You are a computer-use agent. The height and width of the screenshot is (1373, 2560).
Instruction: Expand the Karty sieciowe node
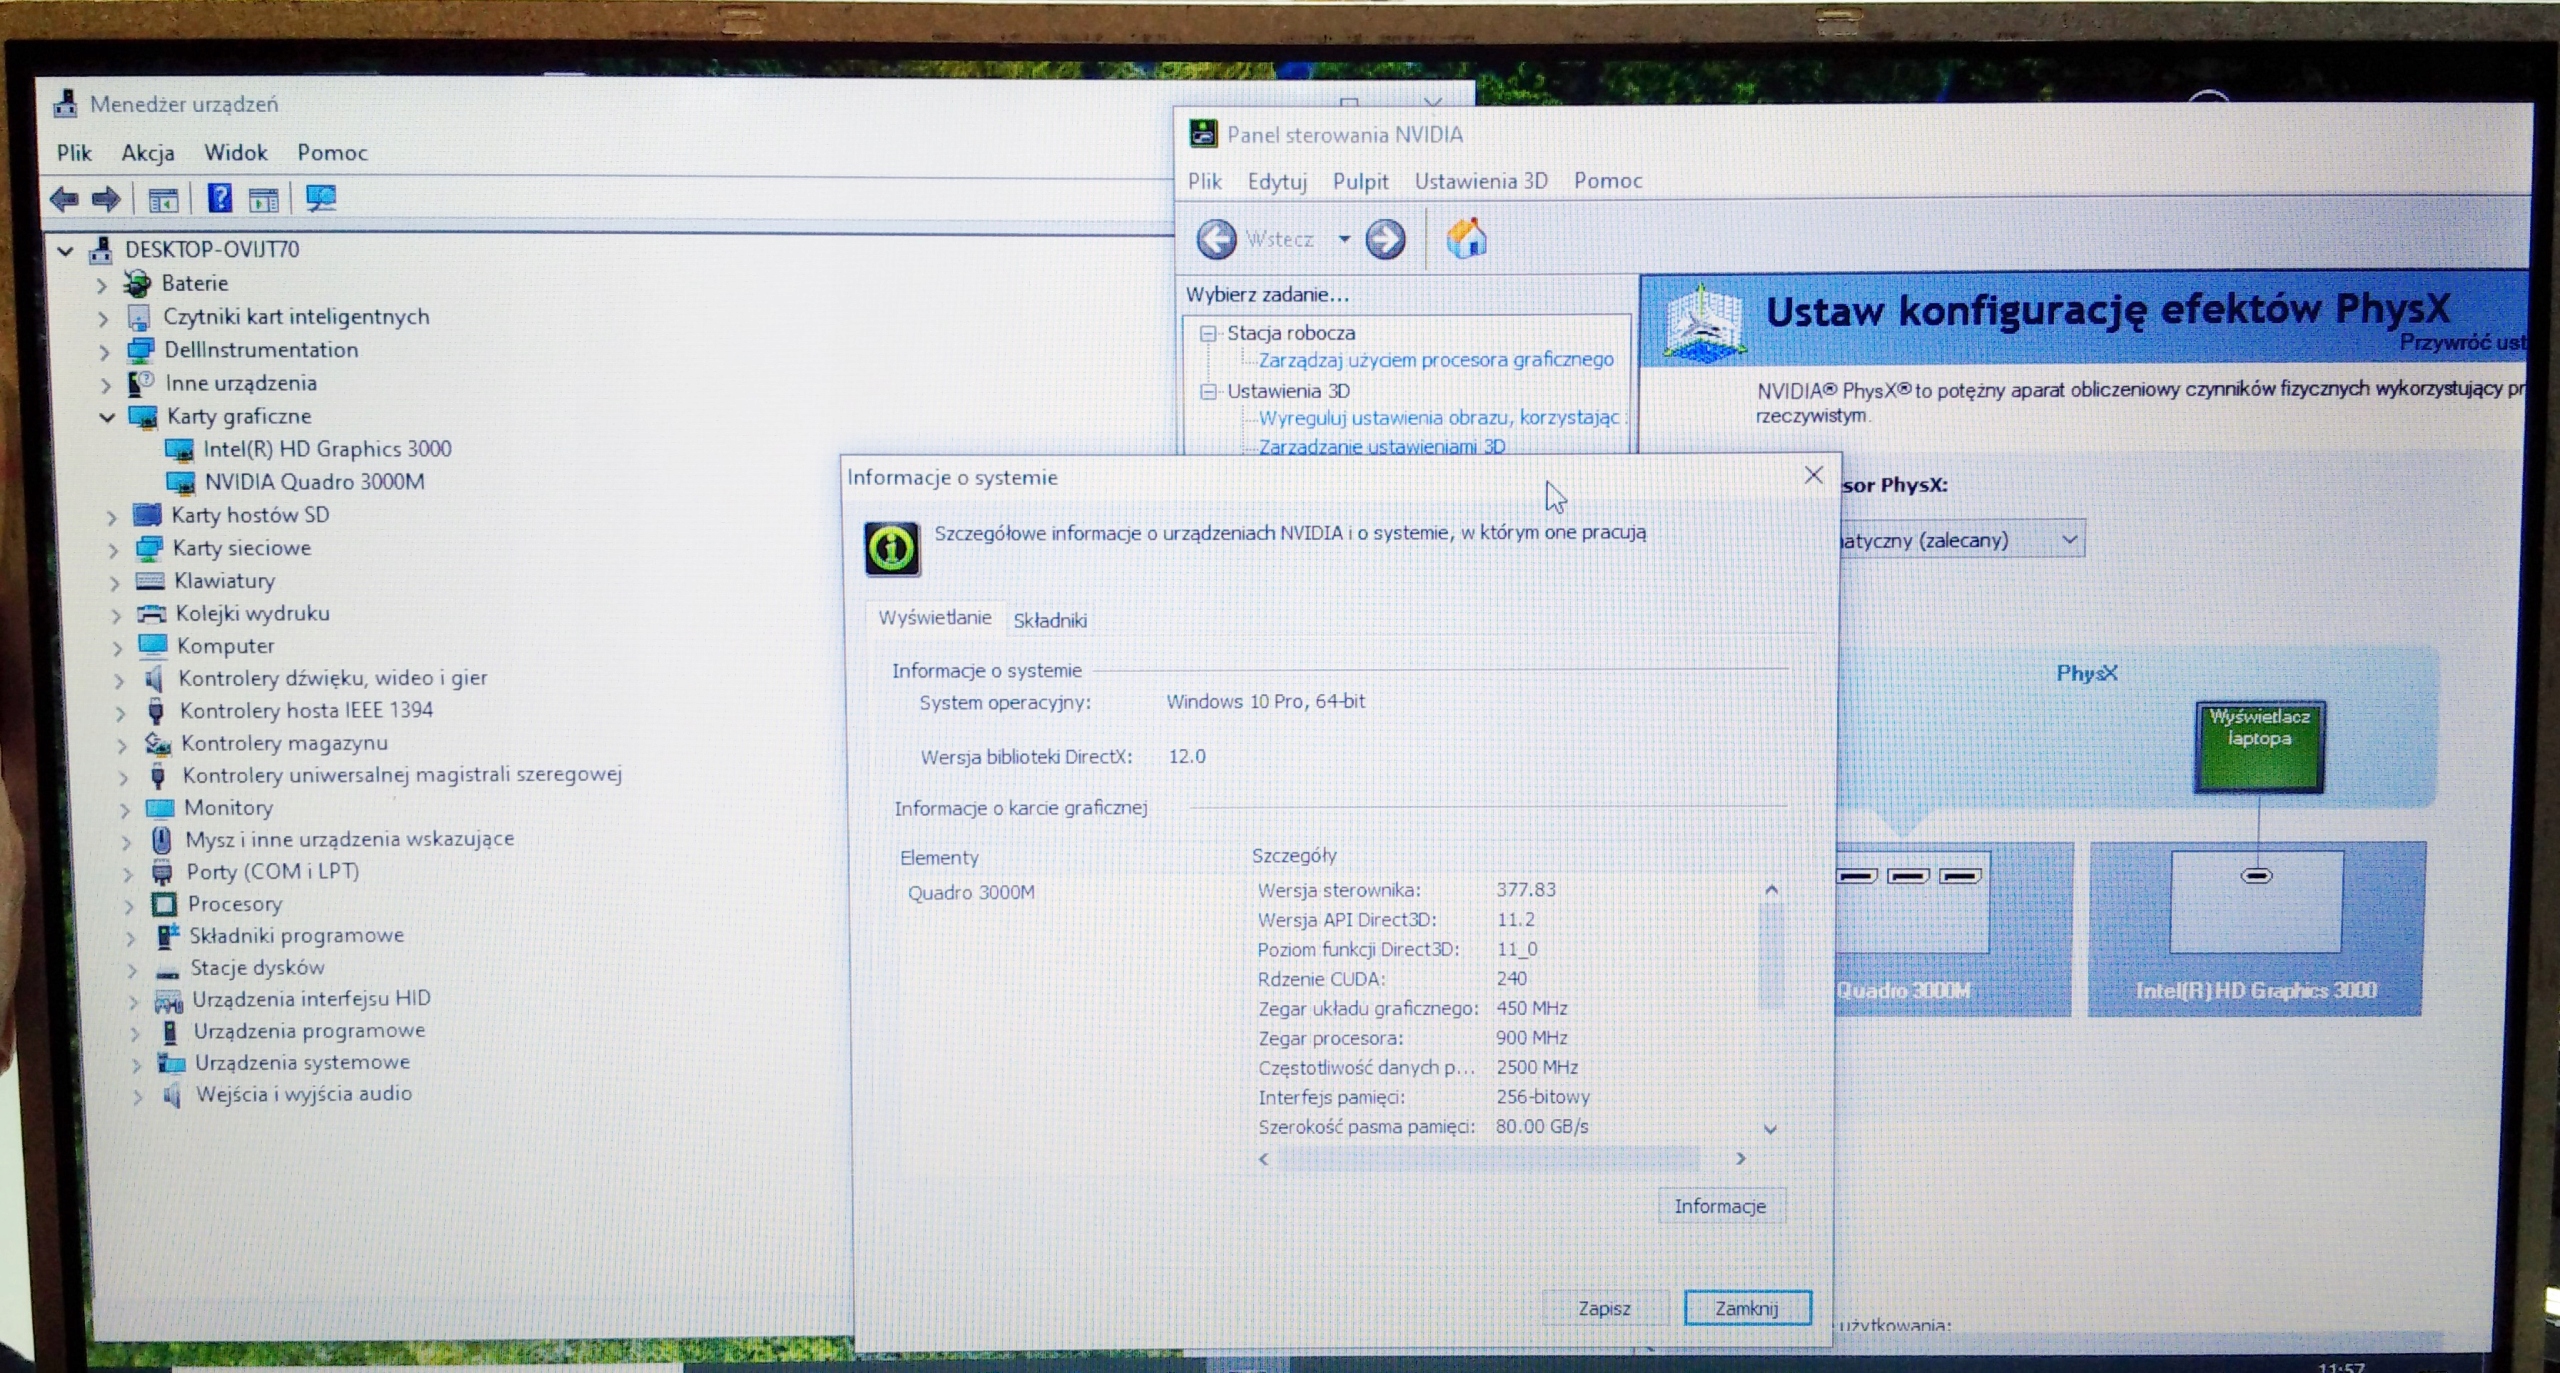113,550
